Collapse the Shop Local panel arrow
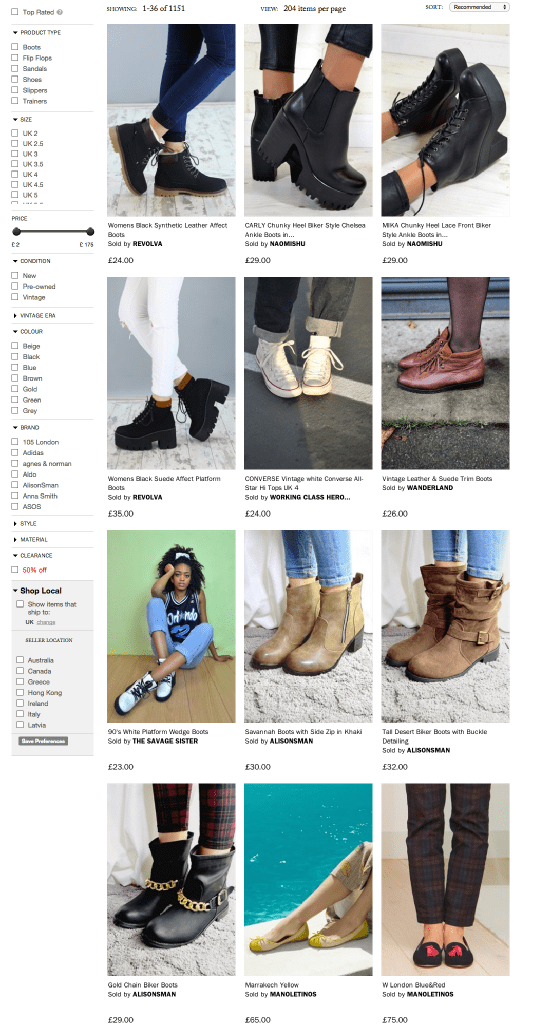The height and width of the screenshot is (1024, 560). 15,590
